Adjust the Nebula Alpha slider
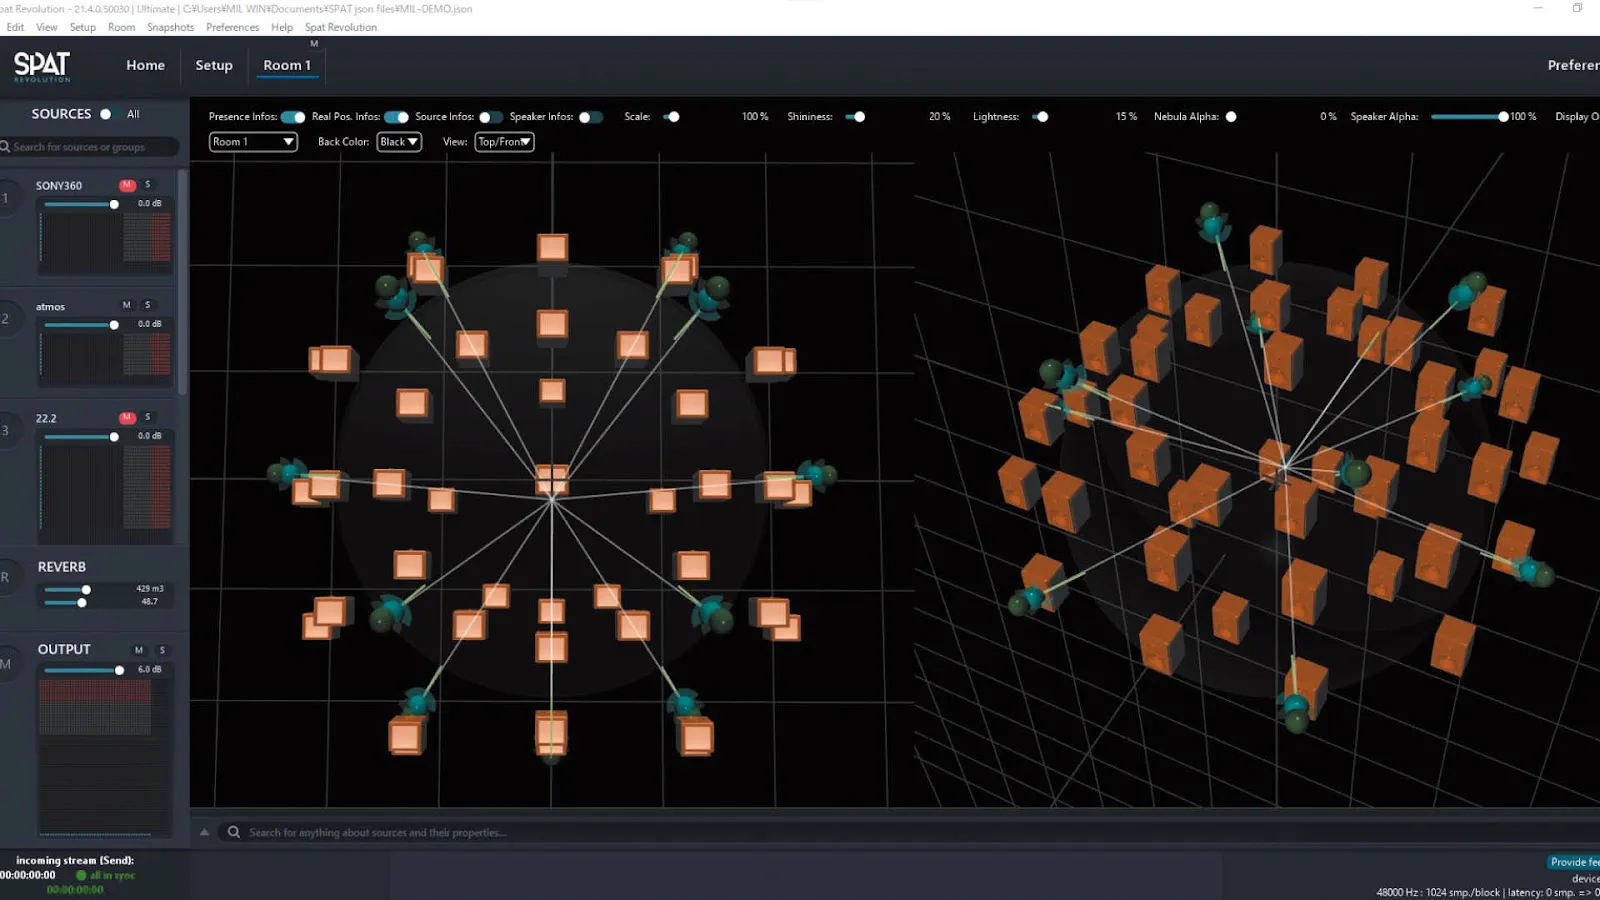The height and width of the screenshot is (900, 1600). 1231,117
